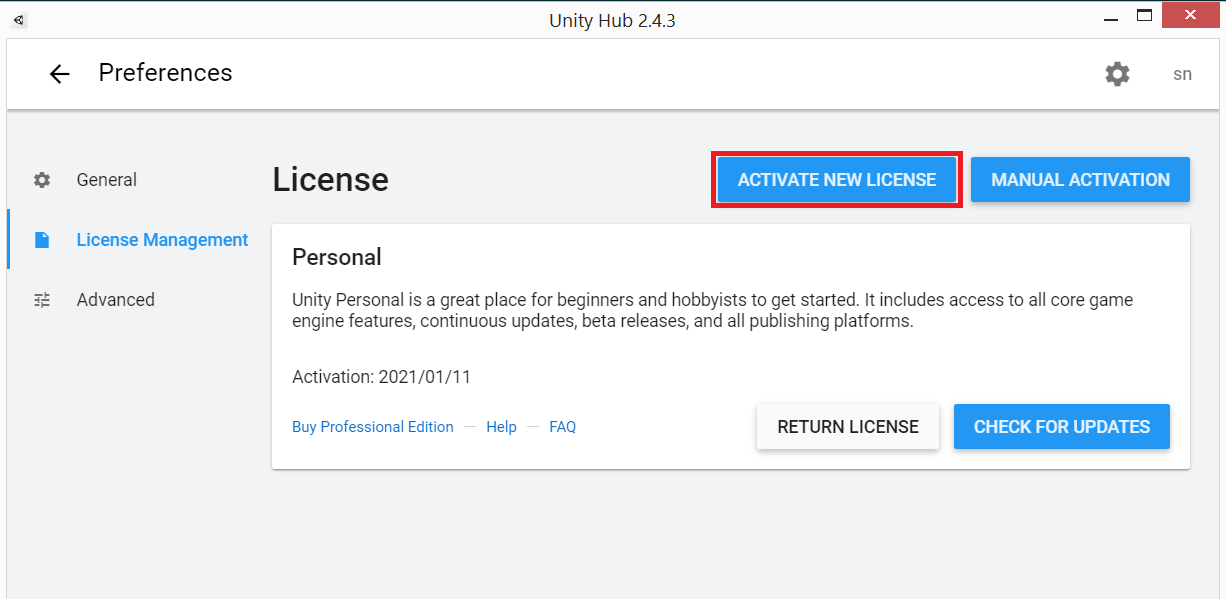Click RETURN LICENSE button
This screenshot has height=599, width=1226.
click(x=848, y=427)
